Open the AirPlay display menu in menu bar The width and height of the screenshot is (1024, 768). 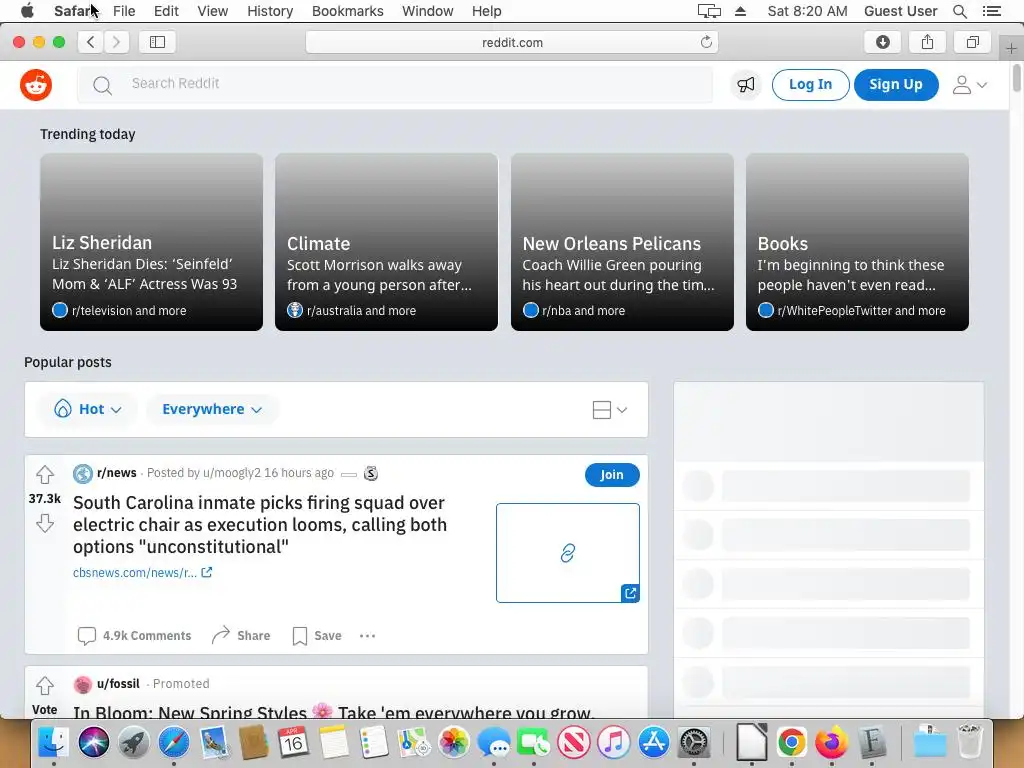coord(709,11)
